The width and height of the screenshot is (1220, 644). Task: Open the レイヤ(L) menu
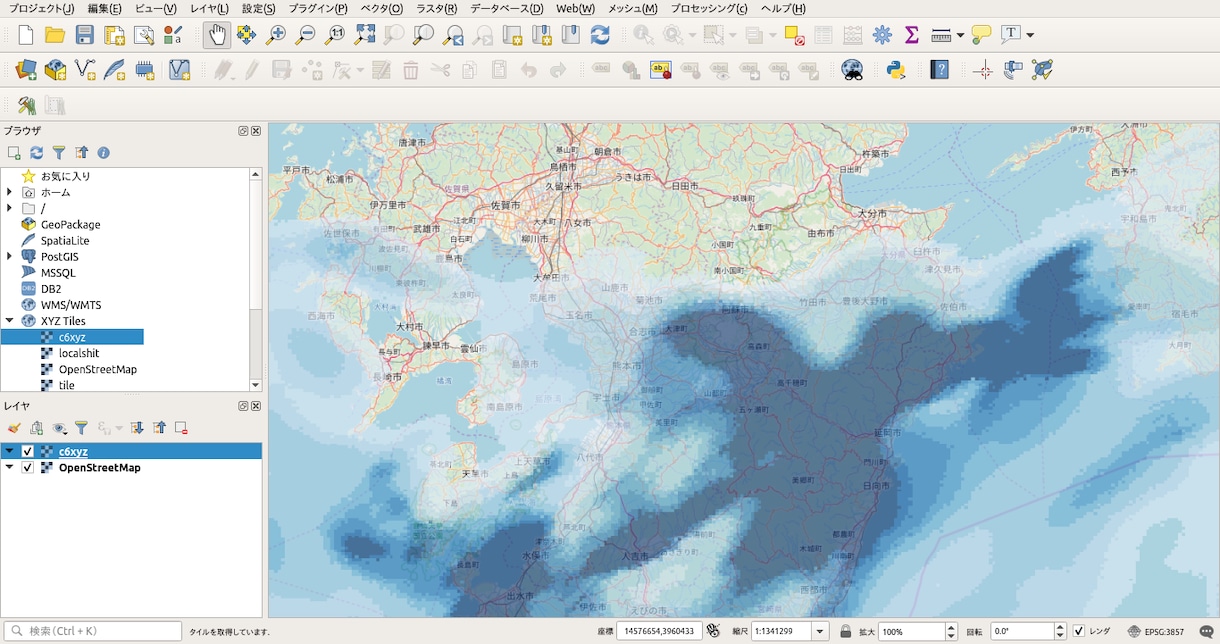[x=209, y=9]
